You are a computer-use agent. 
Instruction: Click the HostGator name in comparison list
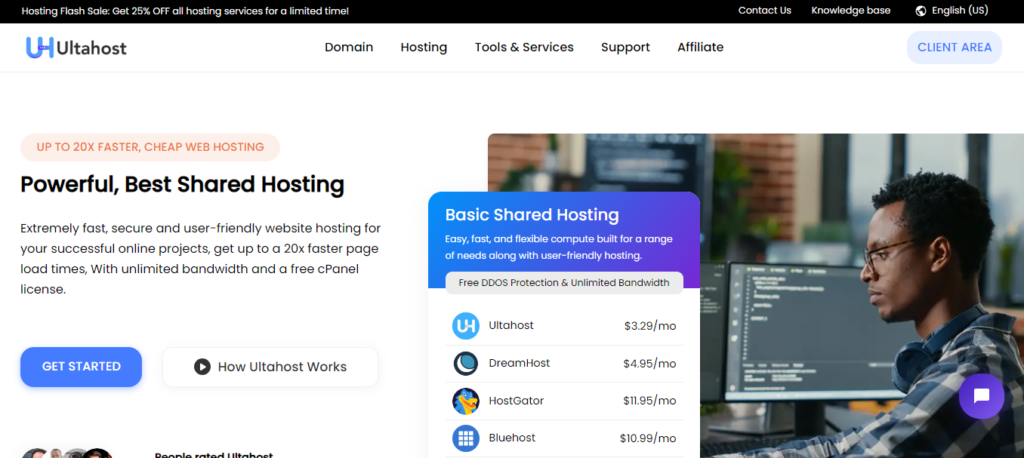[x=516, y=400]
